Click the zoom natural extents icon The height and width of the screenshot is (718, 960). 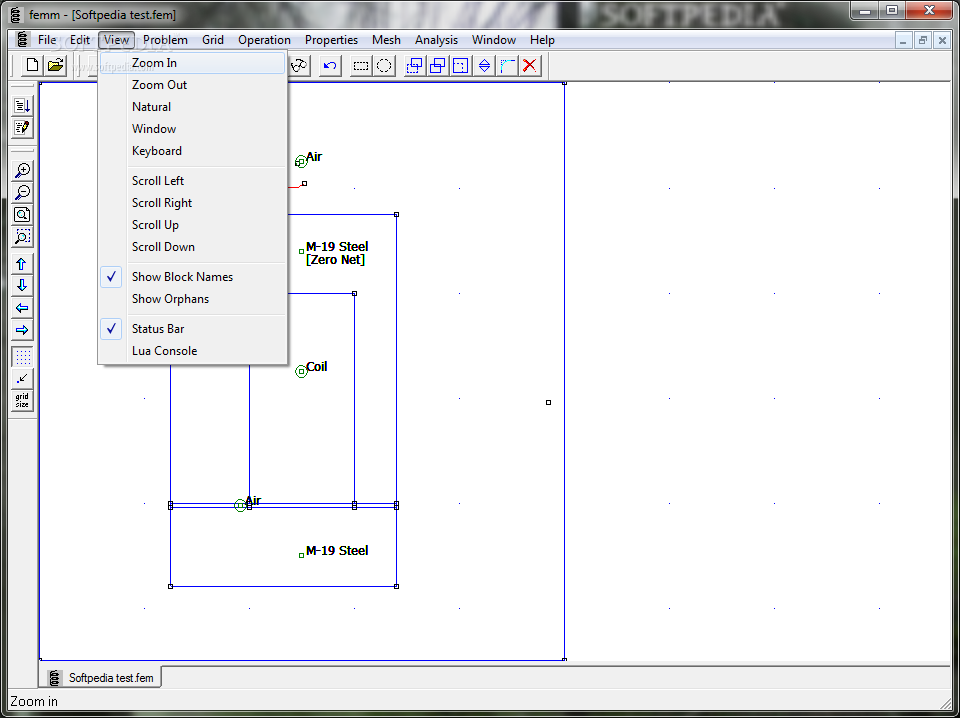pyautogui.click(x=22, y=214)
